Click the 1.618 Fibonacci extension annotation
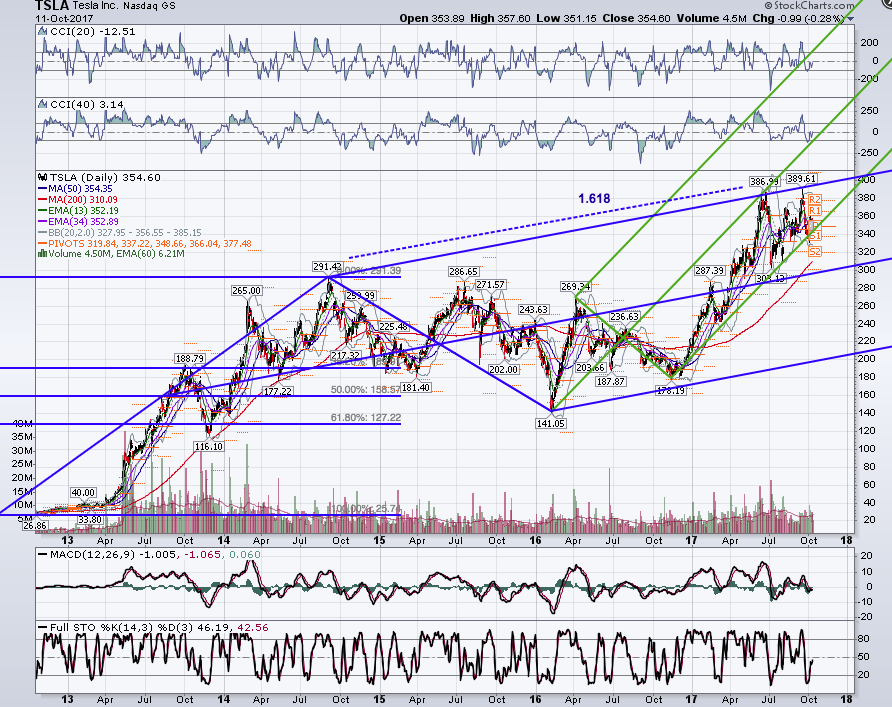892x707 pixels. tap(594, 199)
